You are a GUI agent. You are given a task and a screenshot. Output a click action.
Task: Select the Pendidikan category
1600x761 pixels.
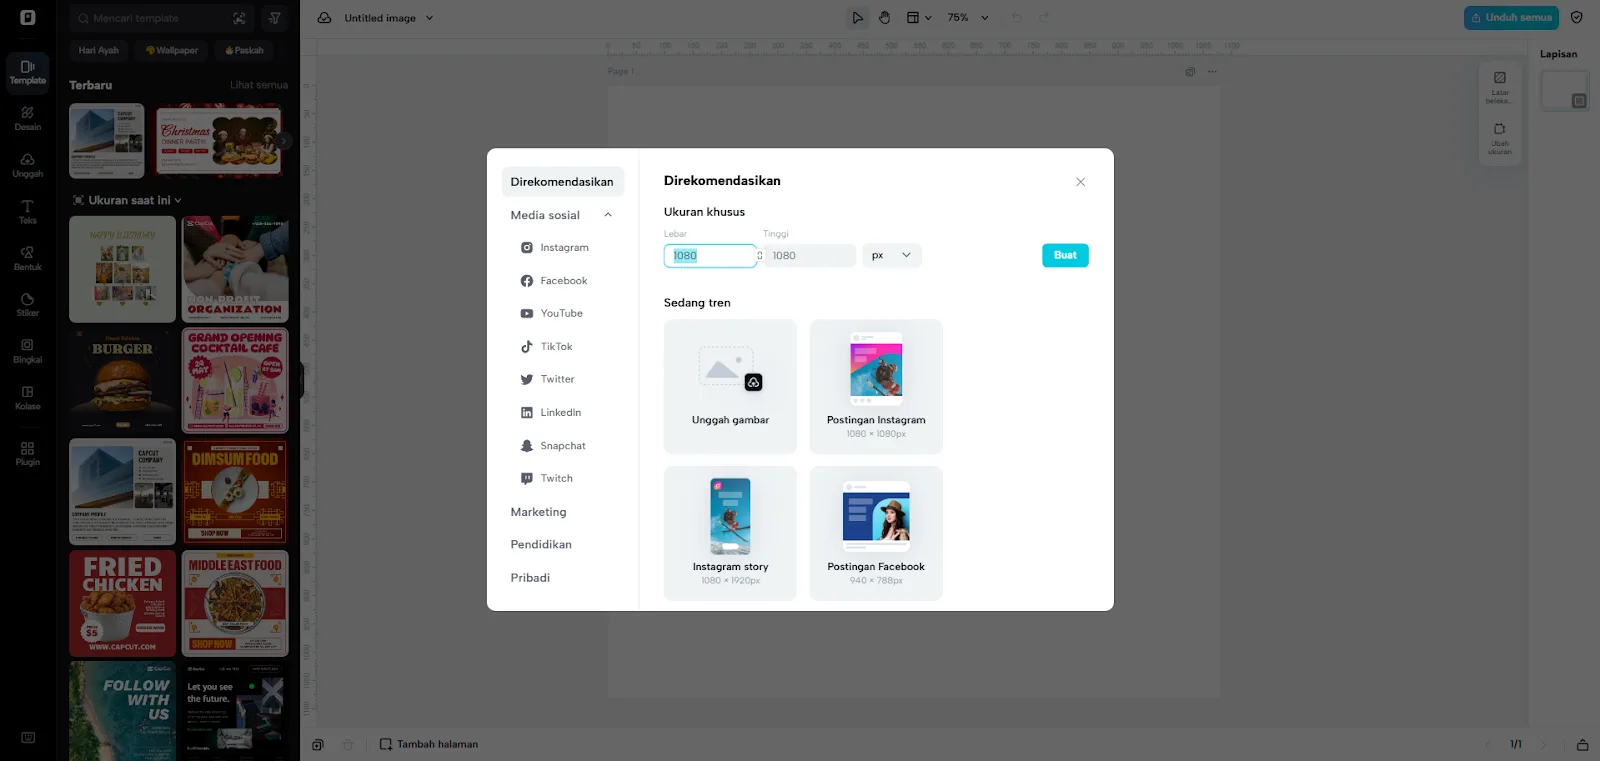click(x=541, y=545)
